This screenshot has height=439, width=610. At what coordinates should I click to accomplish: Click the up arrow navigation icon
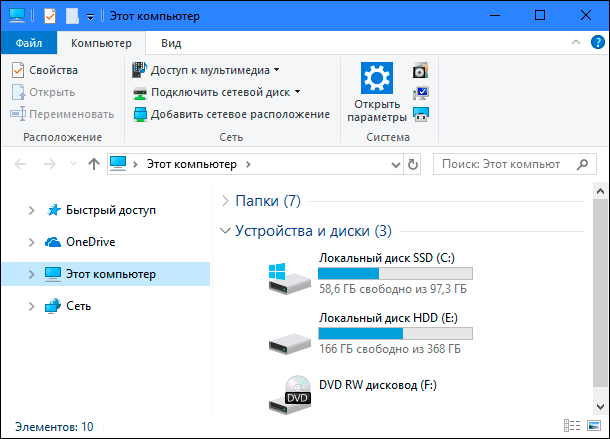coord(93,164)
